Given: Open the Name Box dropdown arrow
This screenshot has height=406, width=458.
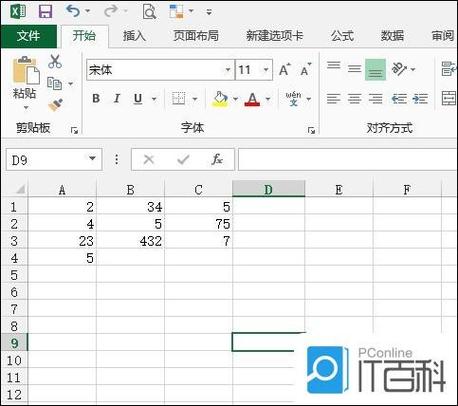Looking at the screenshot, I should tap(92, 158).
